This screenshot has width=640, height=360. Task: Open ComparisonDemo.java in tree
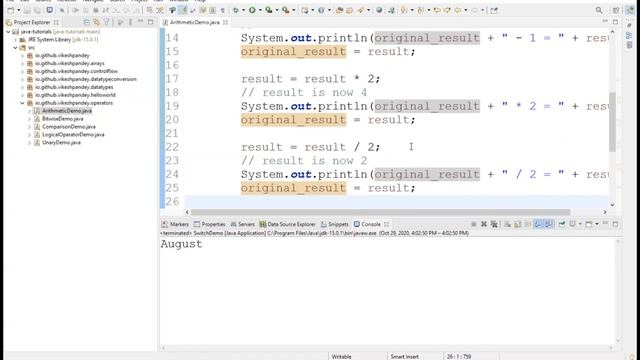tap(69, 127)
